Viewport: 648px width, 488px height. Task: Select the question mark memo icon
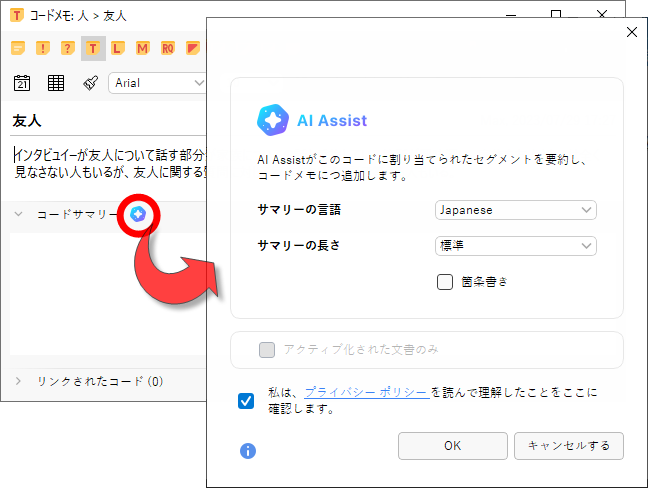pos(68,48)
